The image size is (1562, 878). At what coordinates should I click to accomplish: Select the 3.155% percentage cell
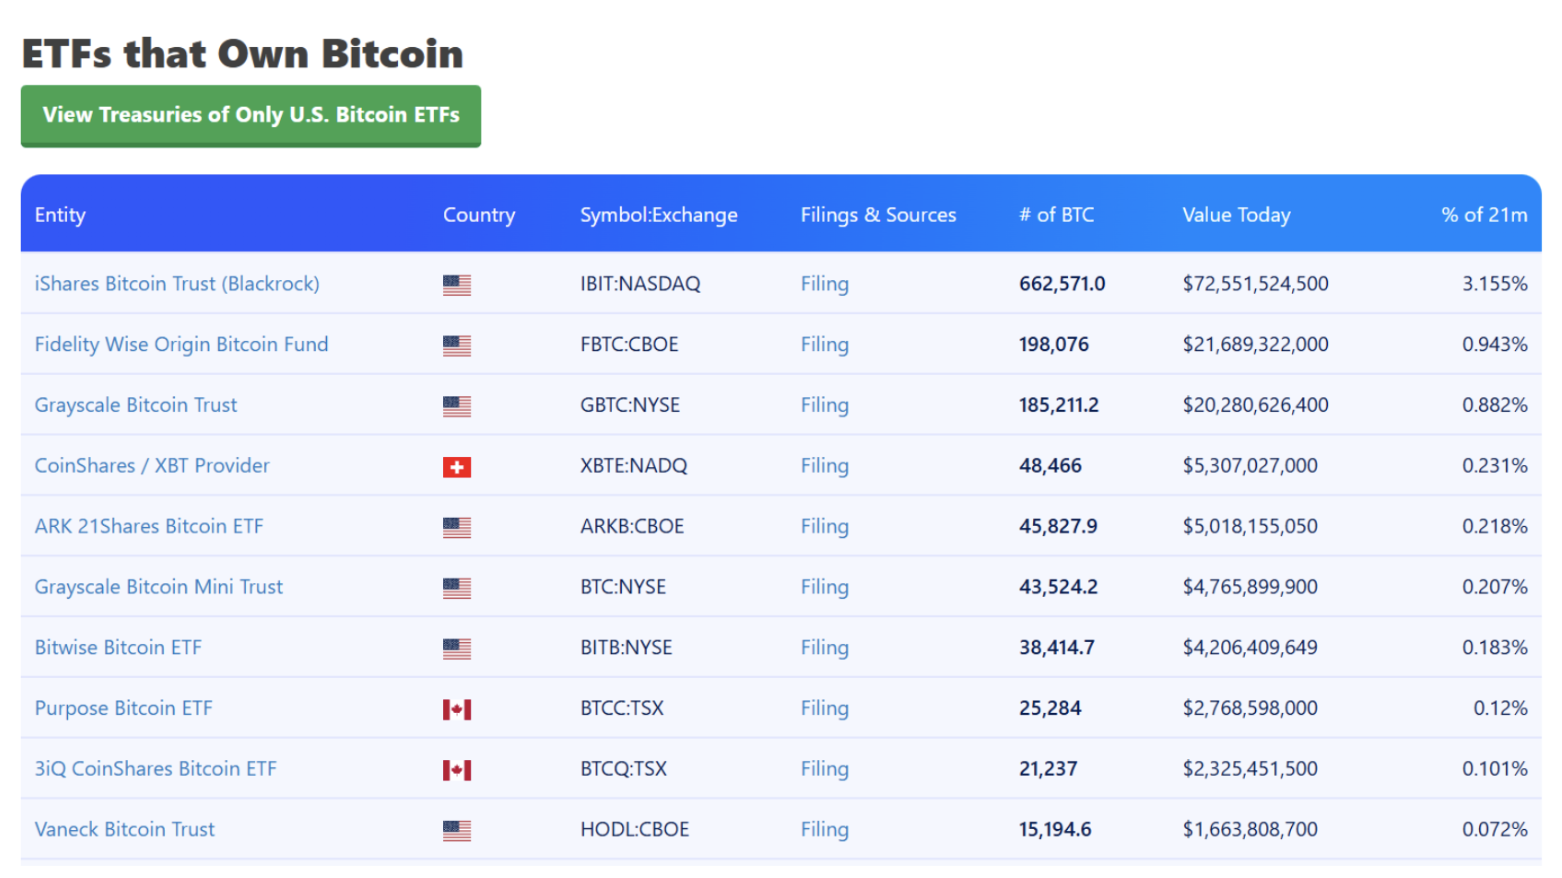point(1495,284)
